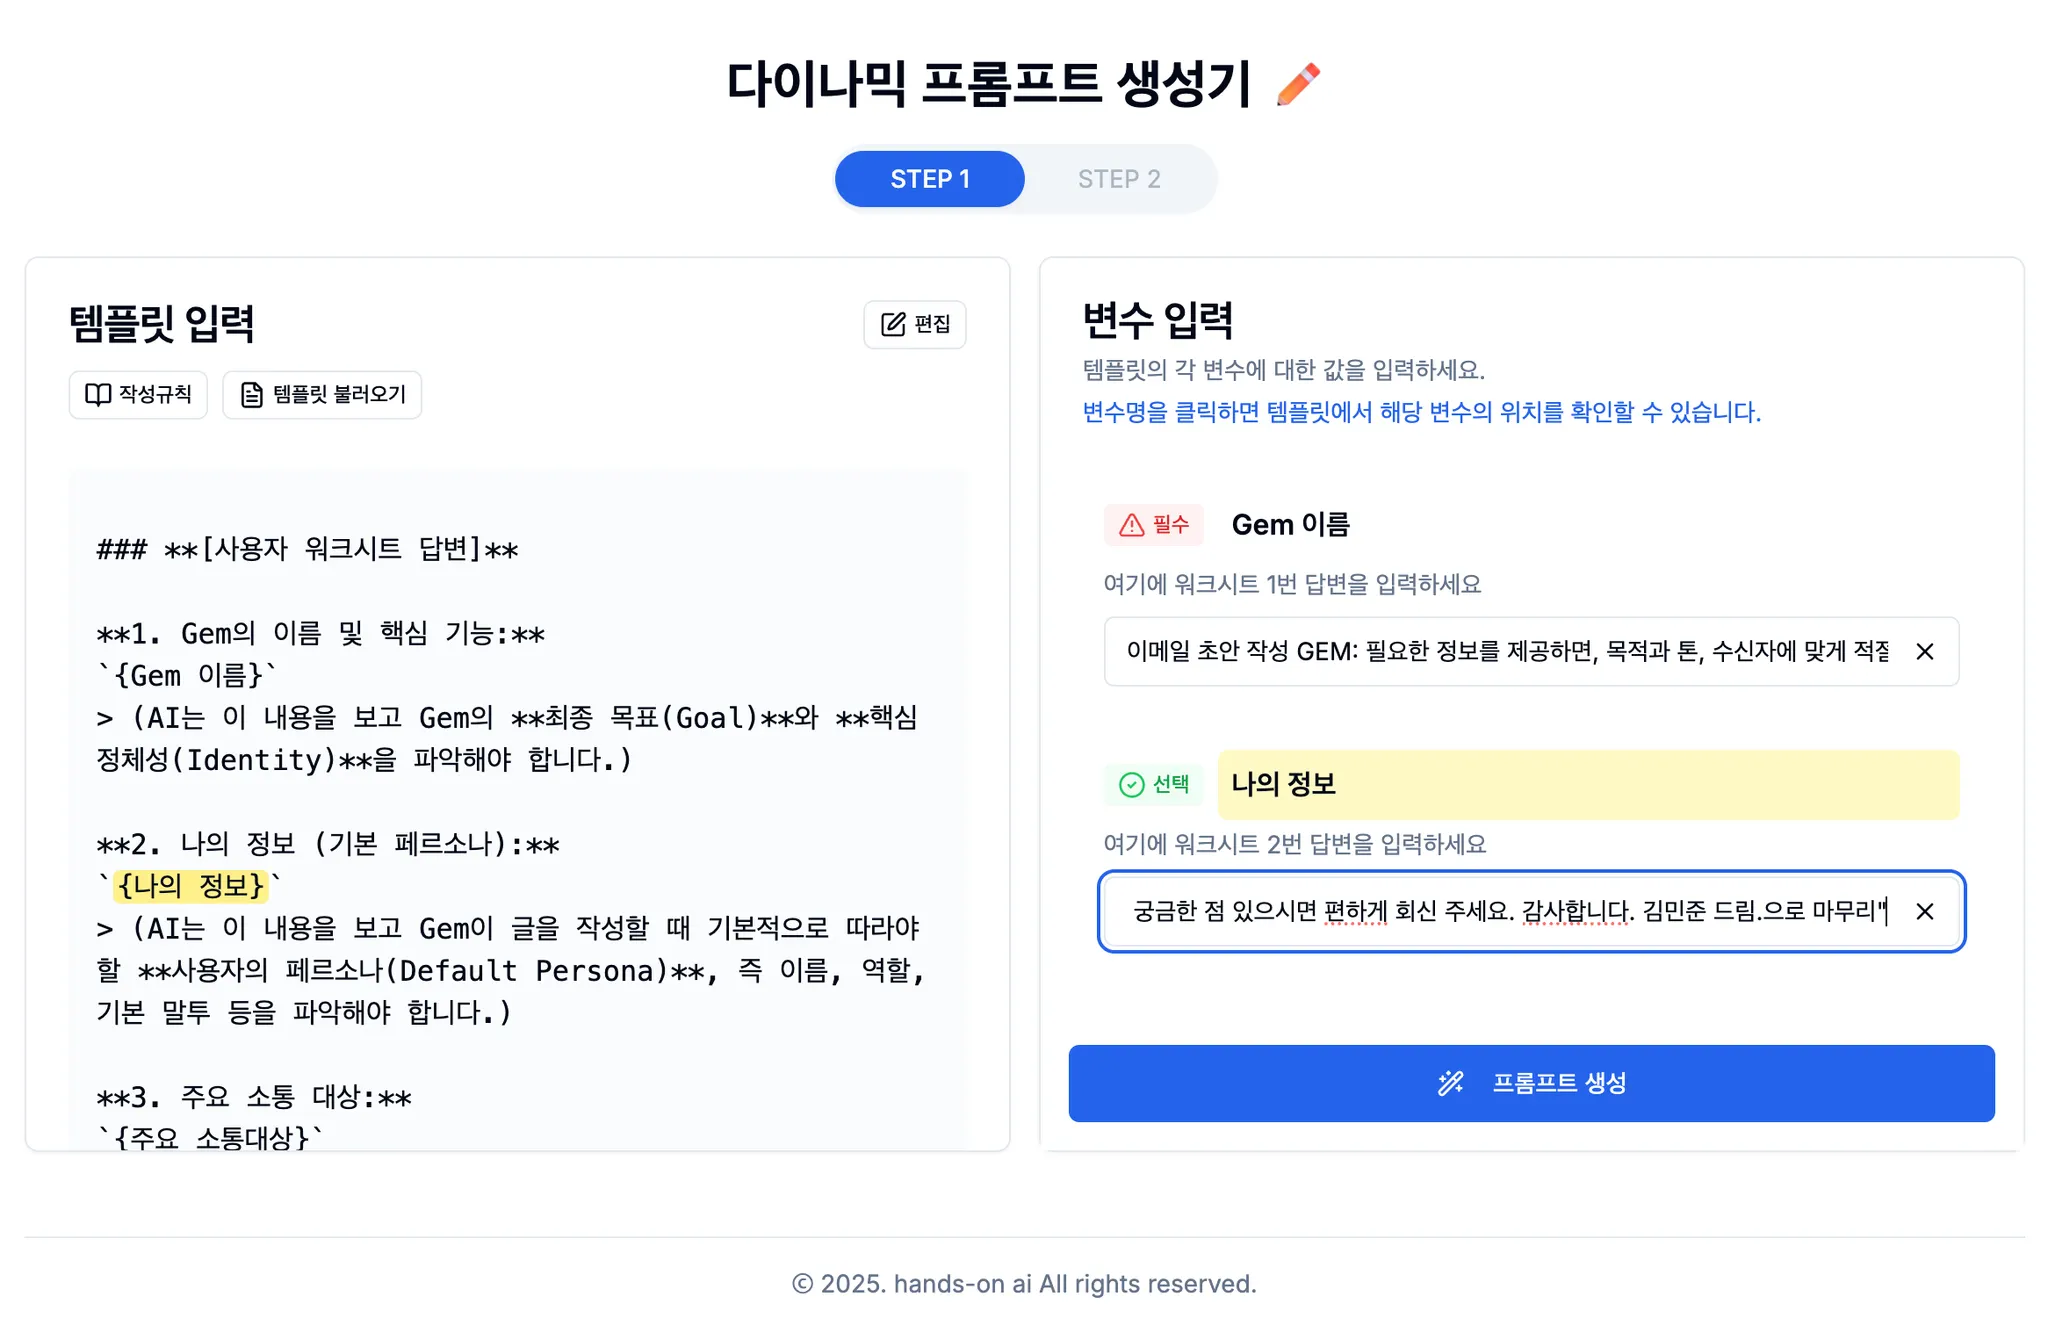The image size is (2048, 1324).
Task: Select the STEP 1 tab
Action: pyautogui.click(x=929, y=179)
